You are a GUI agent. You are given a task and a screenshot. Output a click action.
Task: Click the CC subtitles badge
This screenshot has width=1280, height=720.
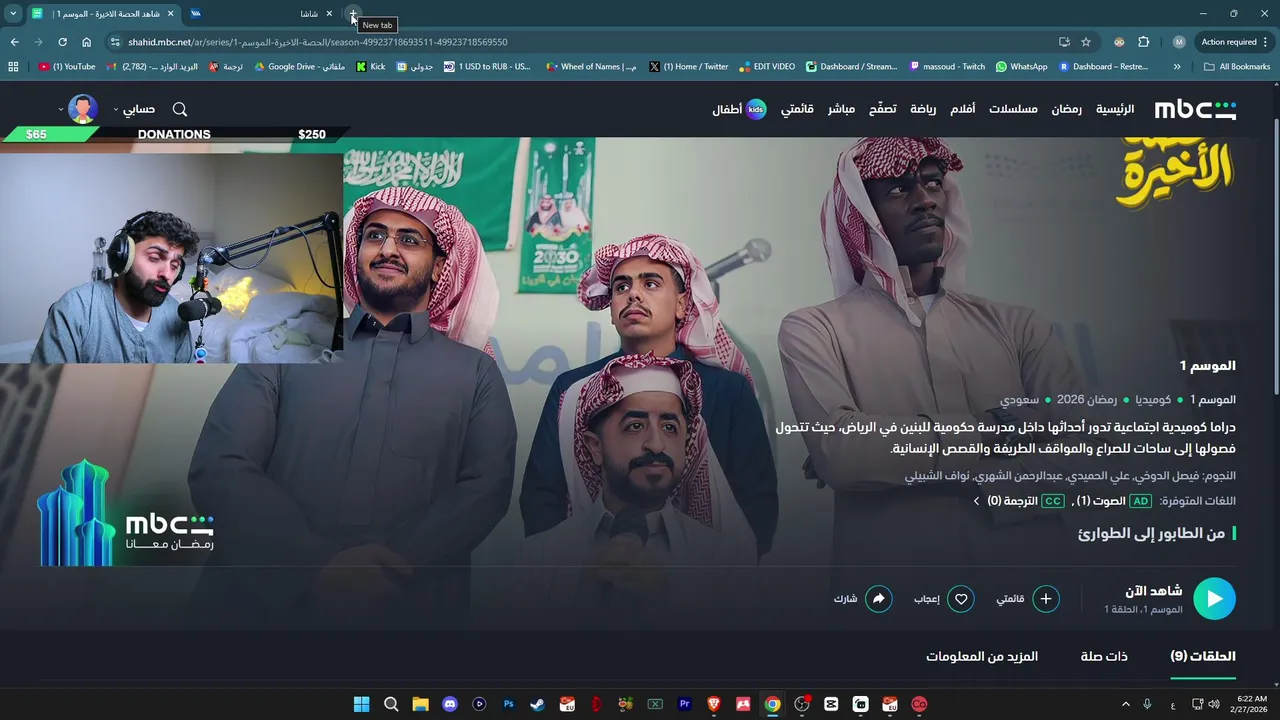pyautogui.click(x=1053, y=501)
